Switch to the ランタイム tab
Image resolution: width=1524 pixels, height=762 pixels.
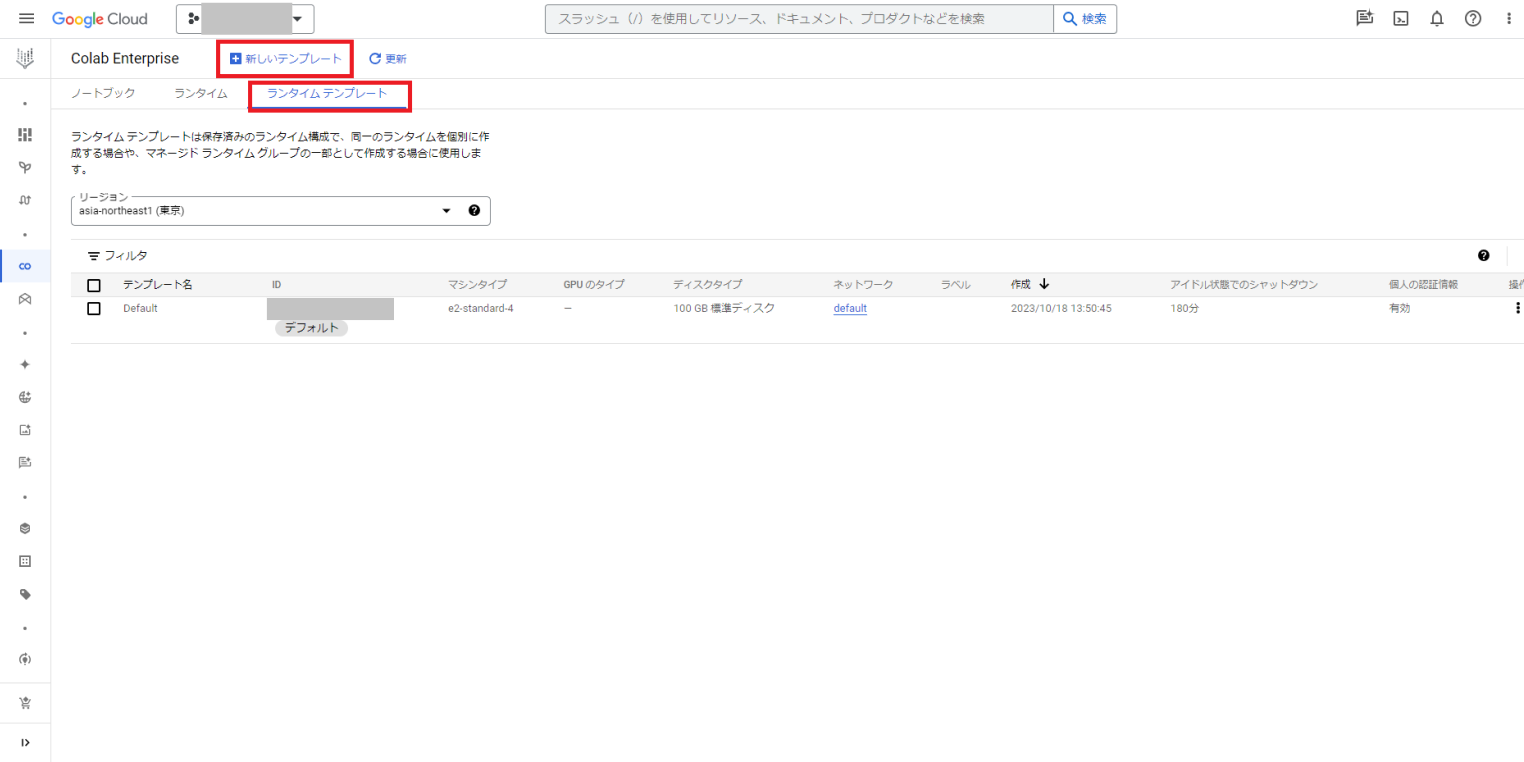tap(201, 93)
